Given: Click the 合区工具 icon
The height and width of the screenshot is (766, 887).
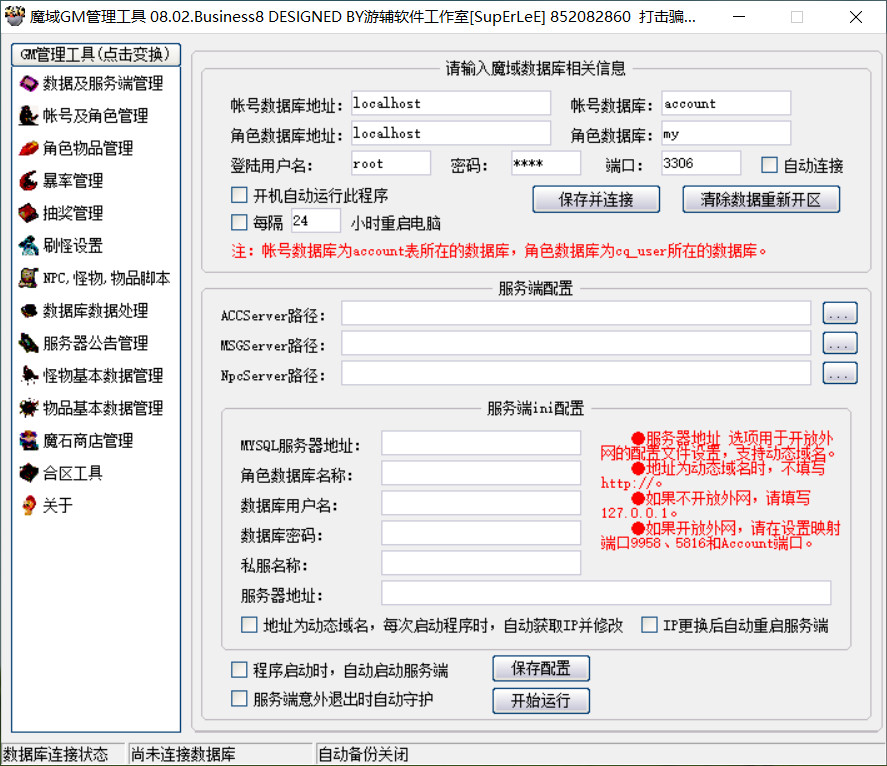Looking at the screenshot, I should [x=28, y=473].
